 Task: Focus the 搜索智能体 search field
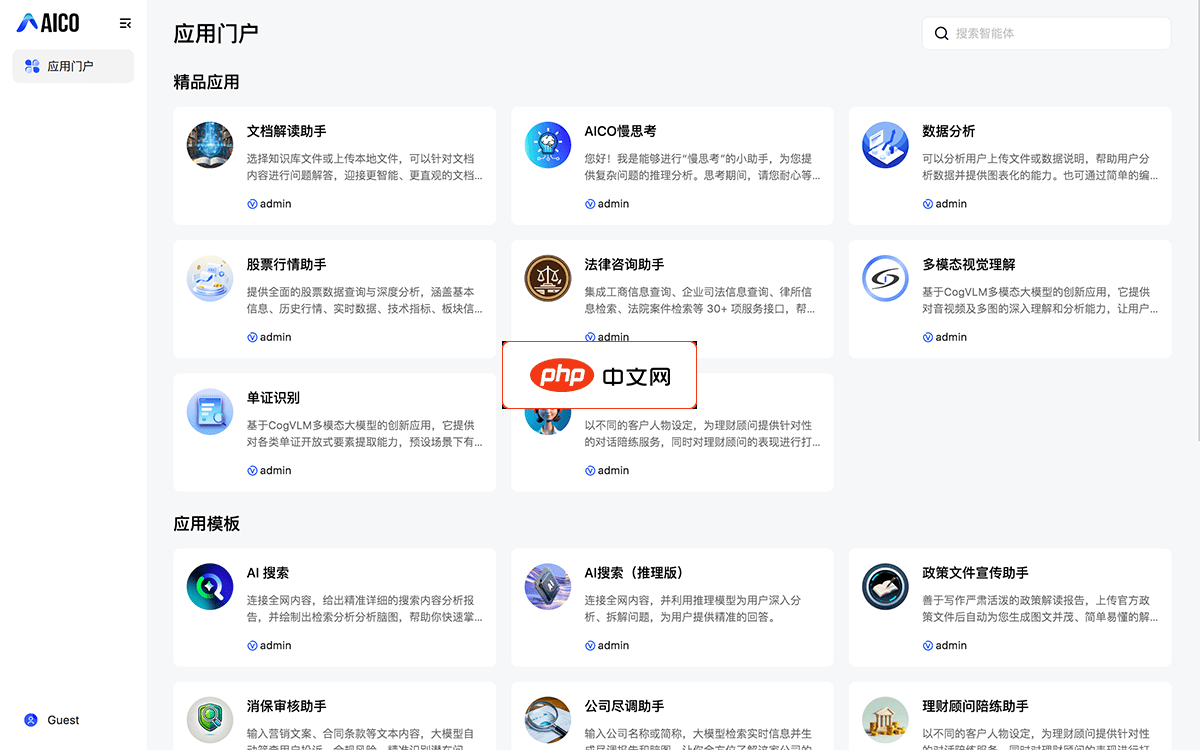point(1046,33)
